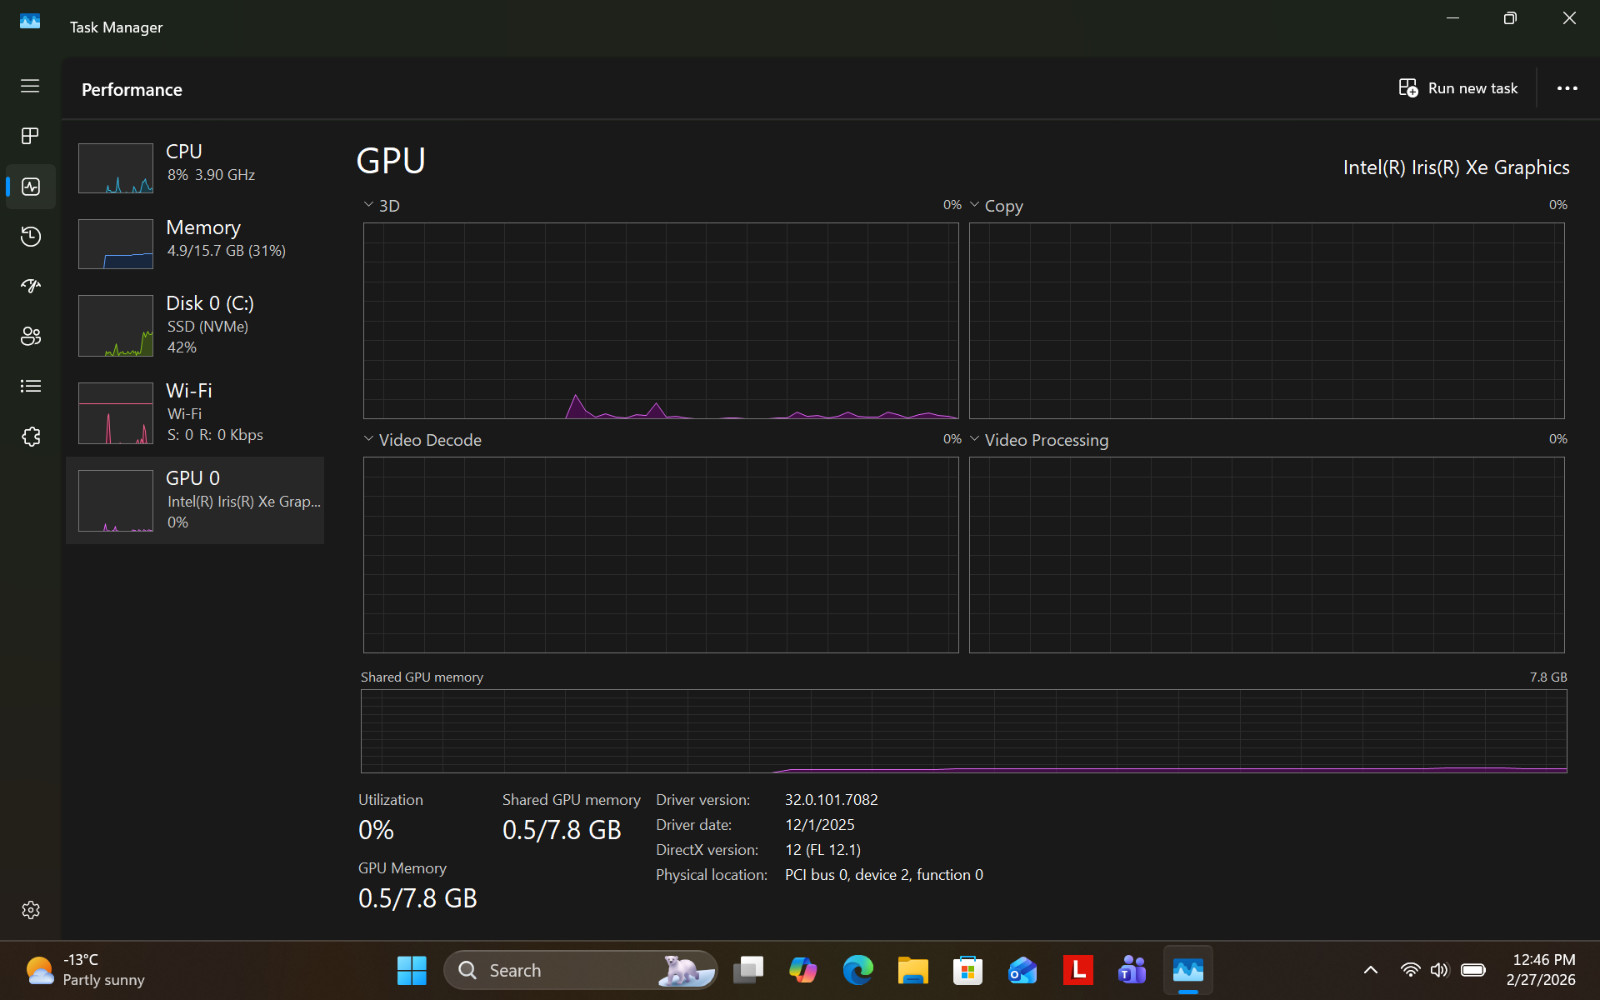Click the Intel(R) Iris(R) Xe Graphics heading
Viewport: 1600px width, 1000px height.
click(1456, 167)
